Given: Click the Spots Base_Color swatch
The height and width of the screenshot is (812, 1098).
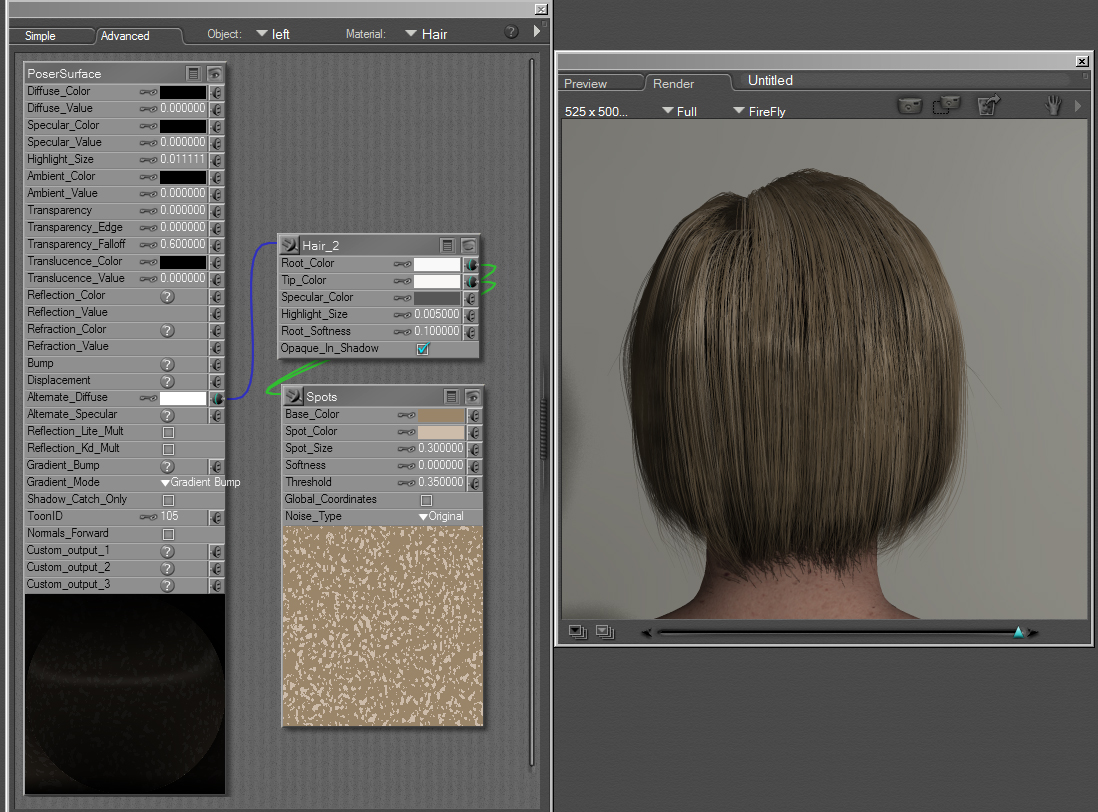Looking at the screenshot, I should 441,415.
